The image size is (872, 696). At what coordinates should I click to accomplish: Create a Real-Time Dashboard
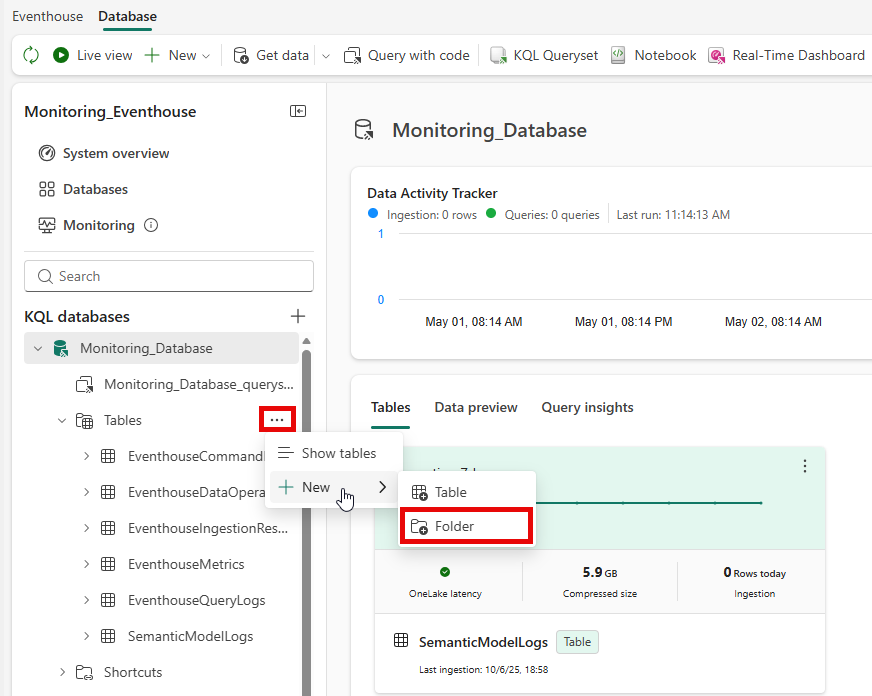point(786,56)
